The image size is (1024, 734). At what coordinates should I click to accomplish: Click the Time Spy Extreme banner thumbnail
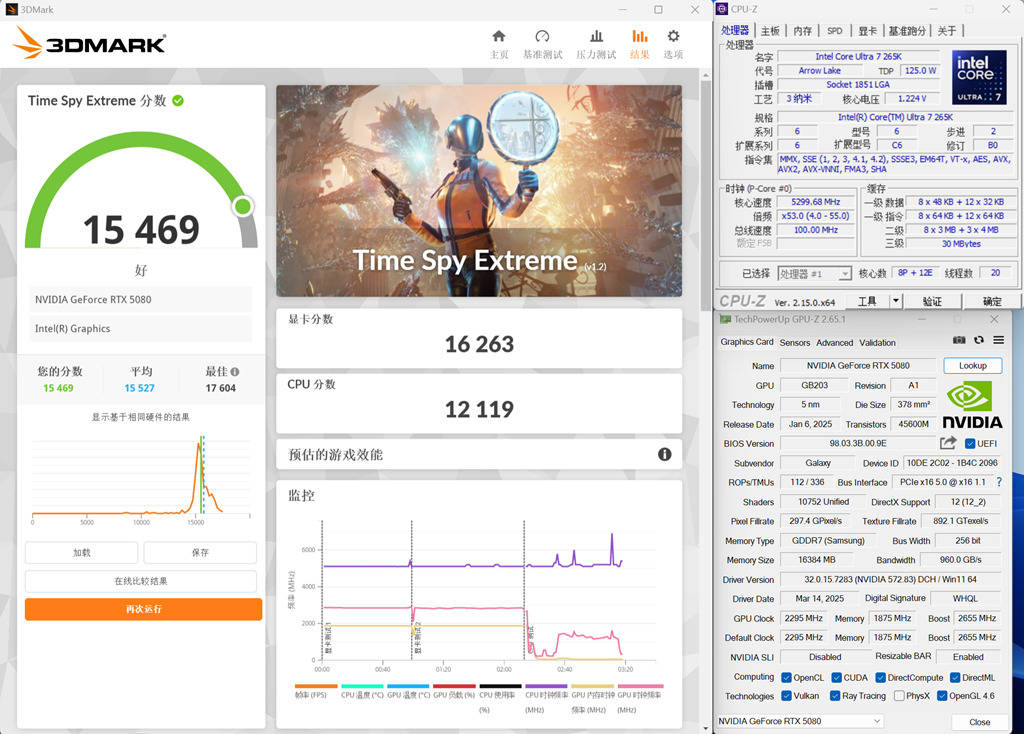pyautogui.click(x=479, y=191)
